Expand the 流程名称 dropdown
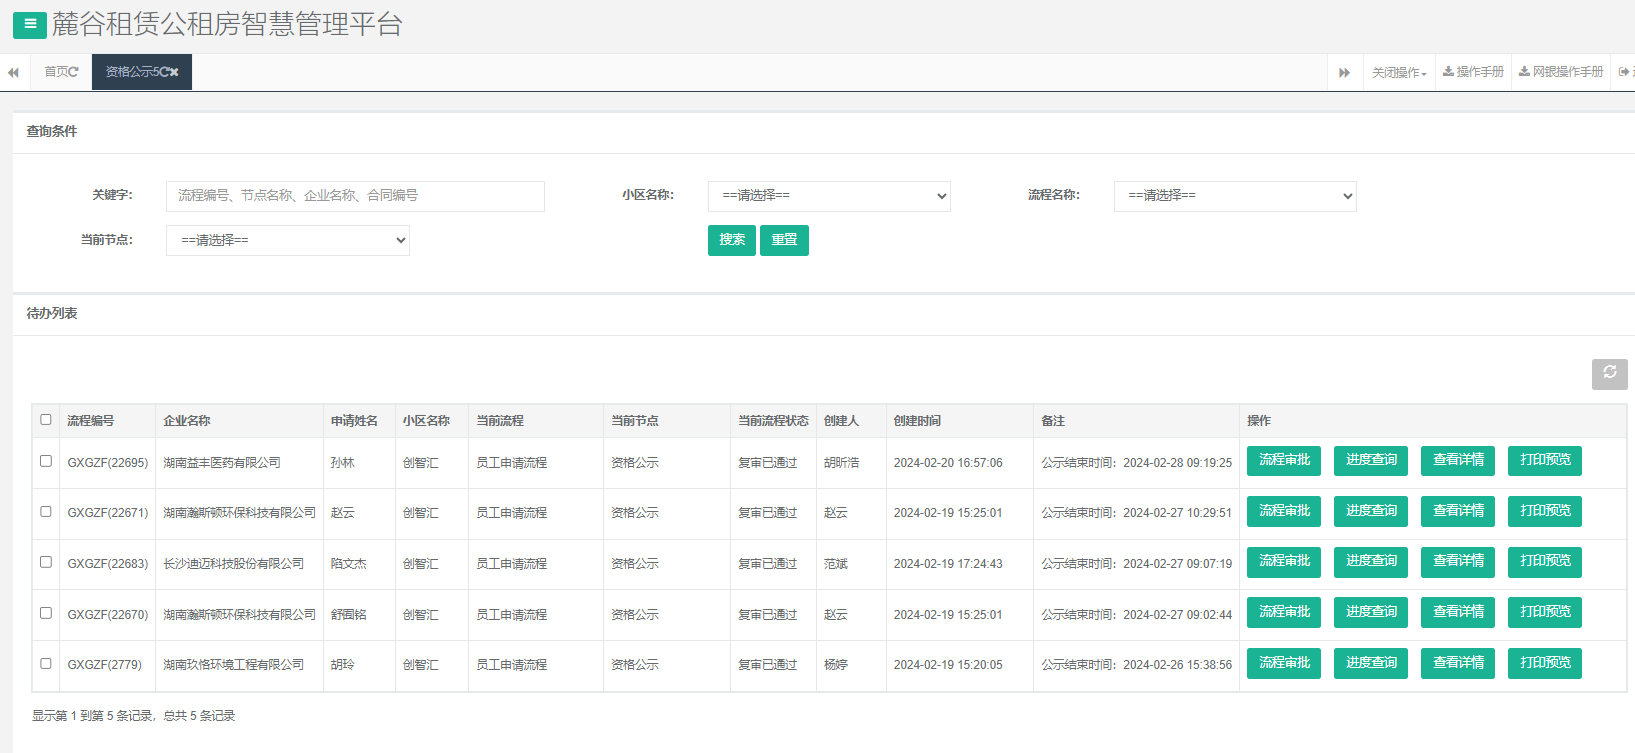 tap(1235, 196)
